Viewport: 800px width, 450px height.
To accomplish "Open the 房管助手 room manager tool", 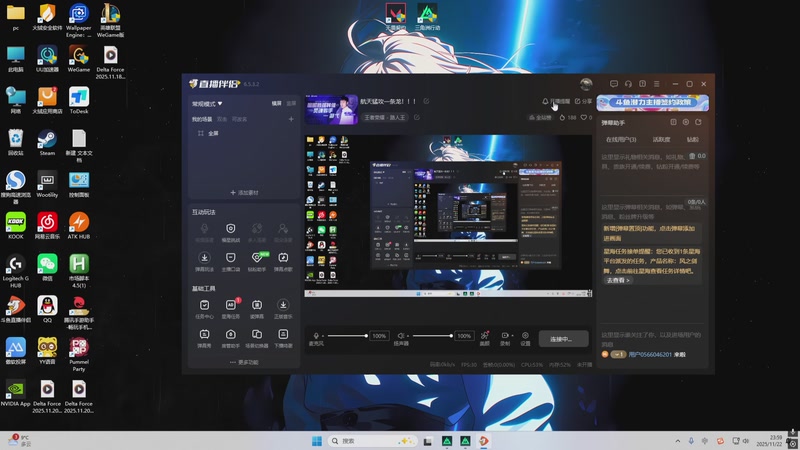I will 231,338.
